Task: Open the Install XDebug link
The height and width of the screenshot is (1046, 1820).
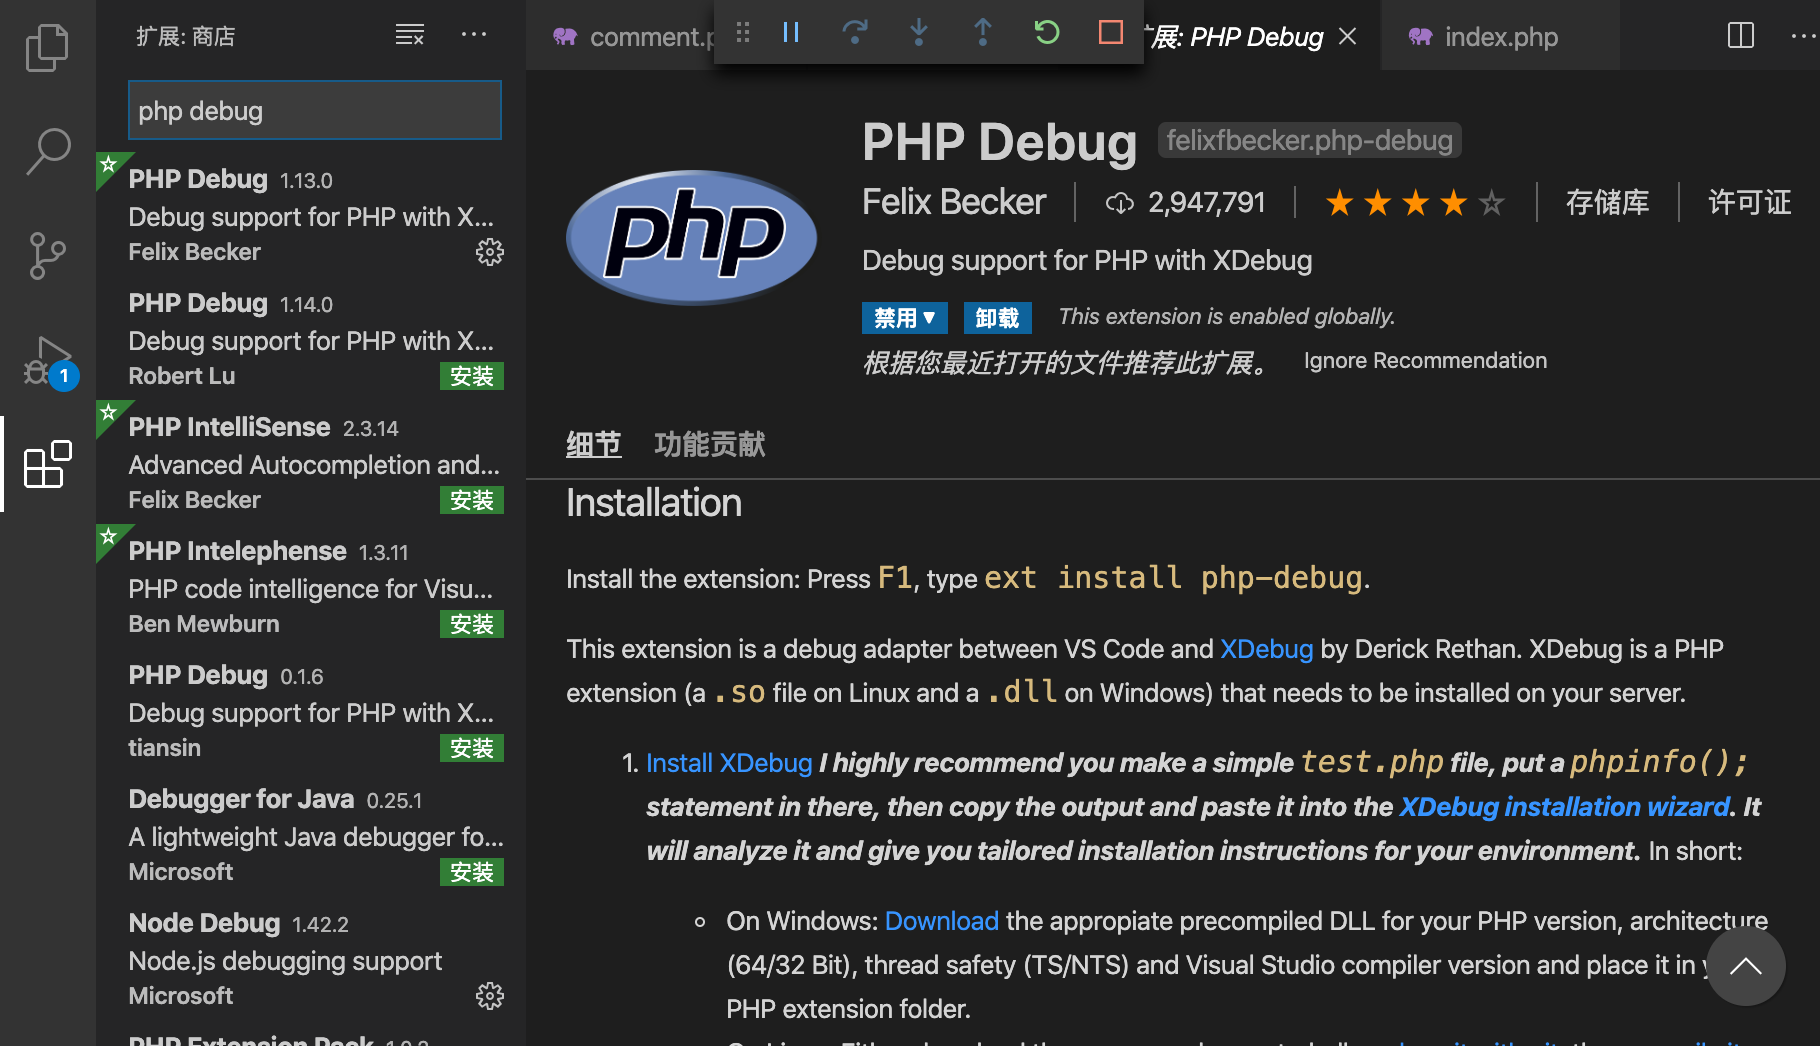Action: tap(729, 763)
